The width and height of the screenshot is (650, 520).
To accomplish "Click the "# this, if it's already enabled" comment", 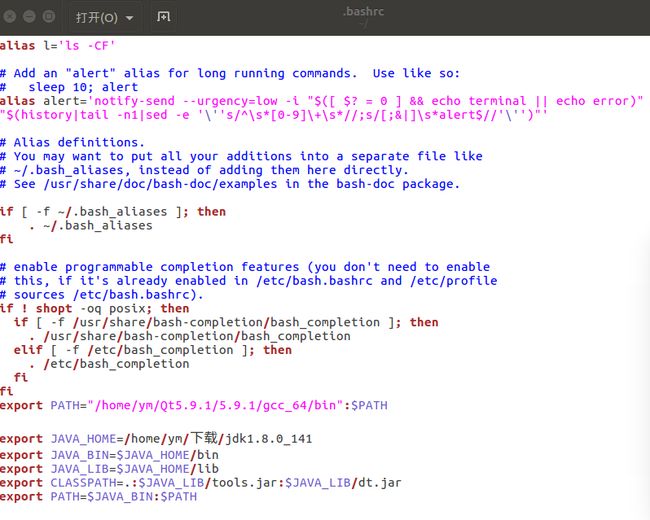I will pyautogui.click(x=248, y=281).
